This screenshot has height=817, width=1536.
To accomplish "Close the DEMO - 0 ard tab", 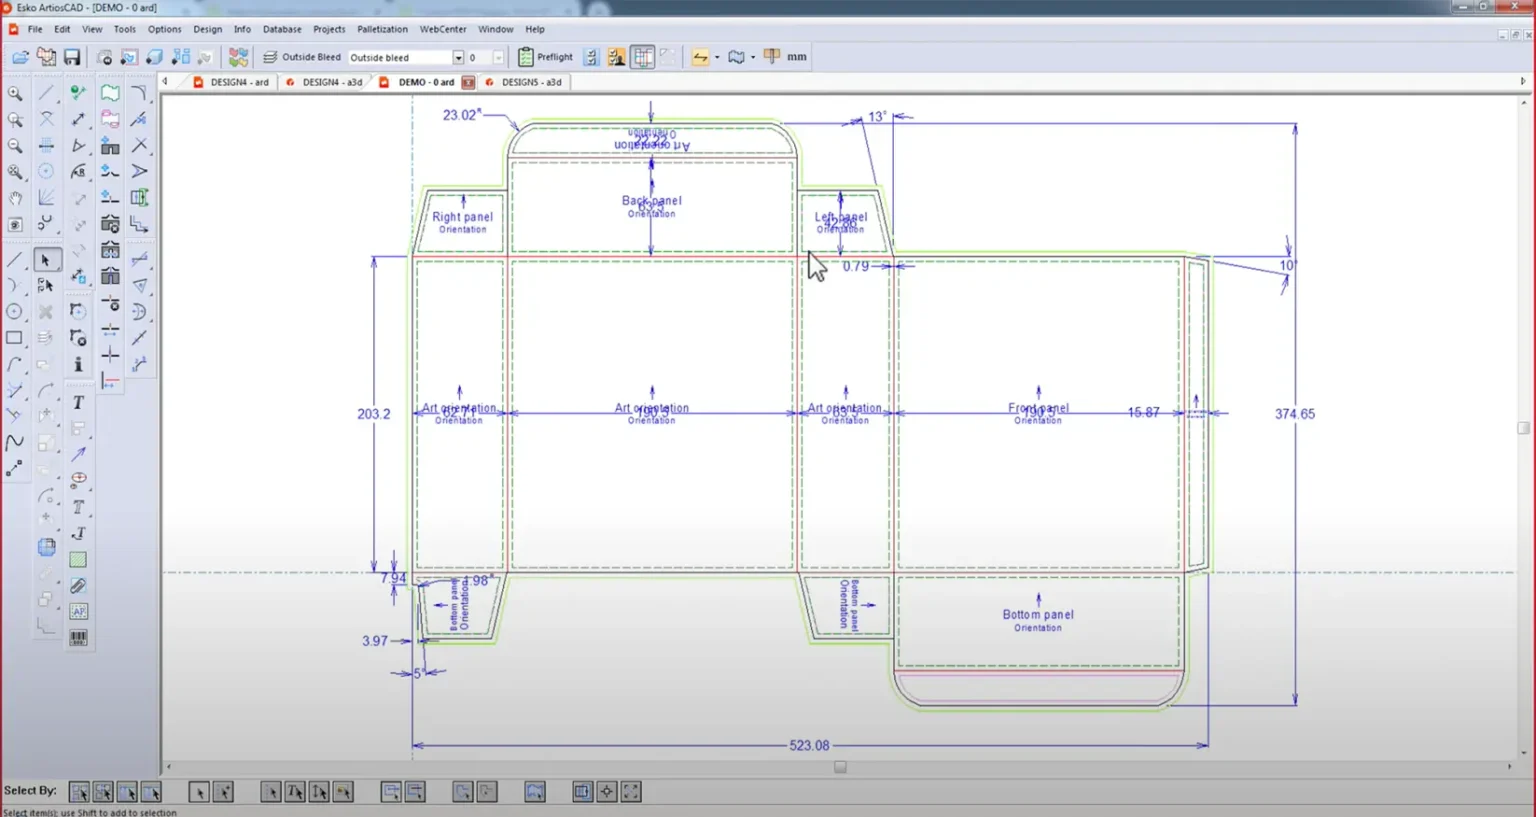I will pyautogui.click(x=468, y=82).
